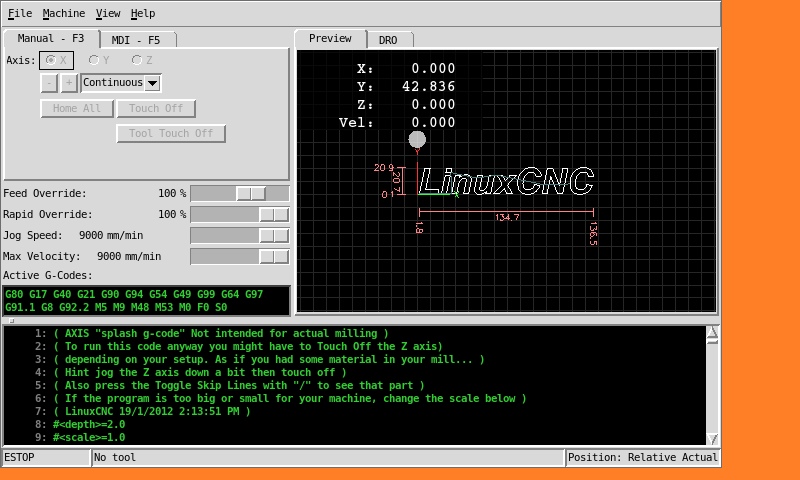Image resolution: width=800 pixels, height=480 pixels.
Task: Switch to the MDI - F5 tab
Action: (136, 40)
